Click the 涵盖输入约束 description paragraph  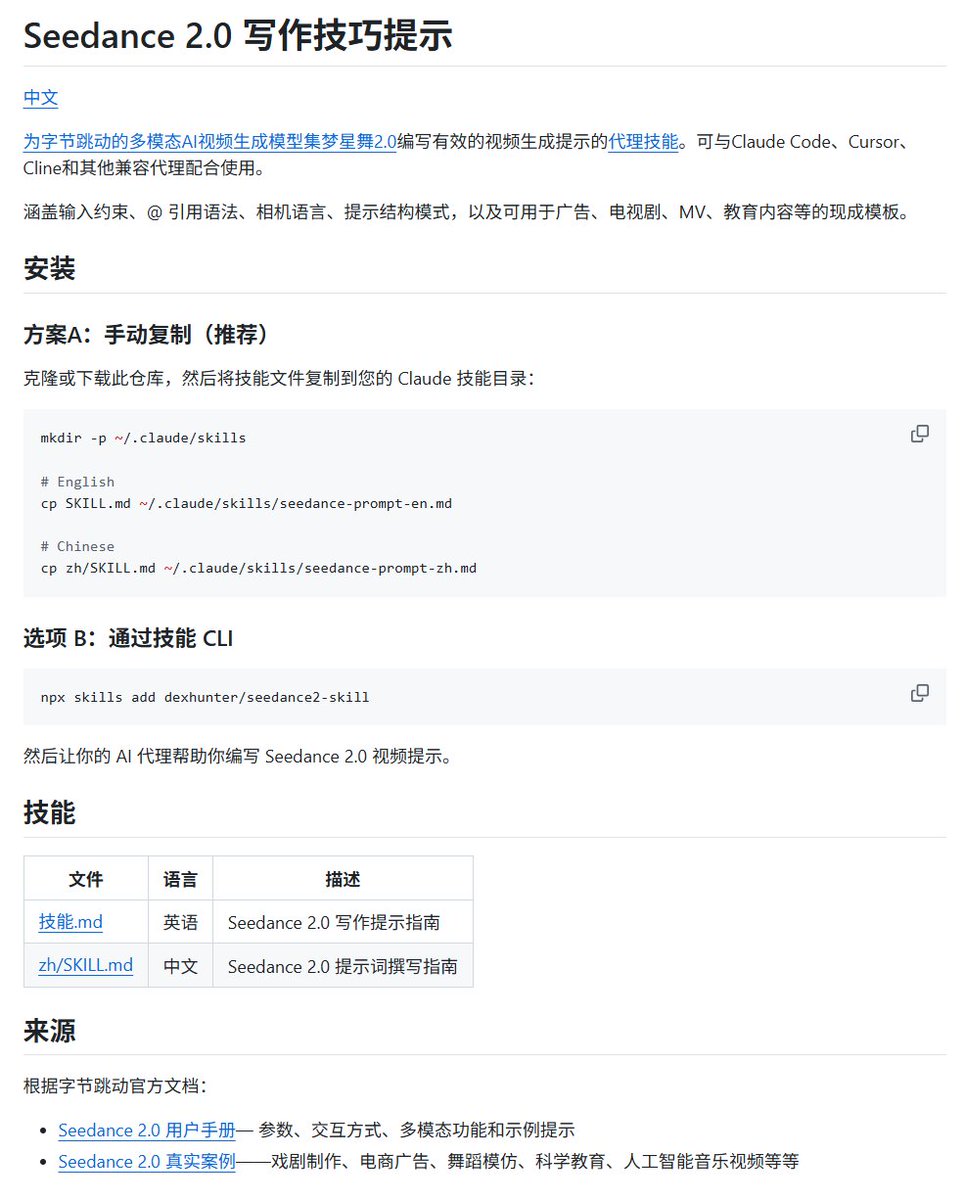click(x=467, y=212)
